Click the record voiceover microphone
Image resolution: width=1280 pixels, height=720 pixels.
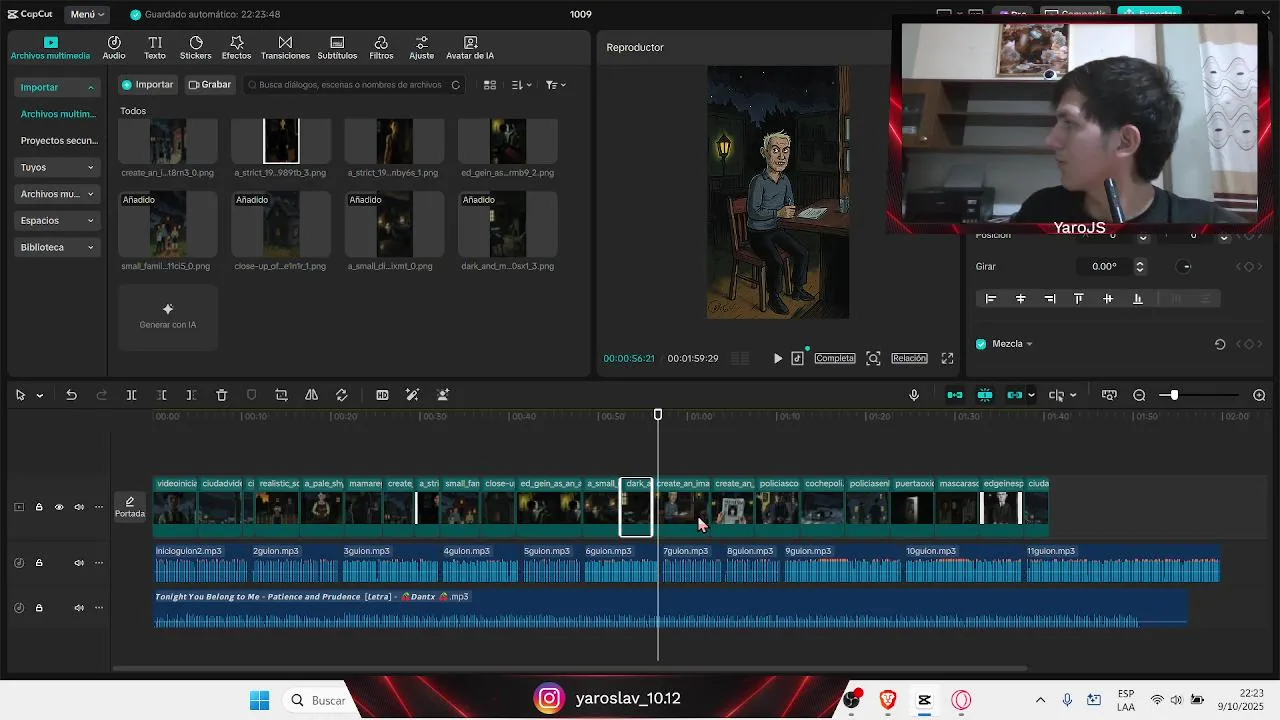coord(914,395)
